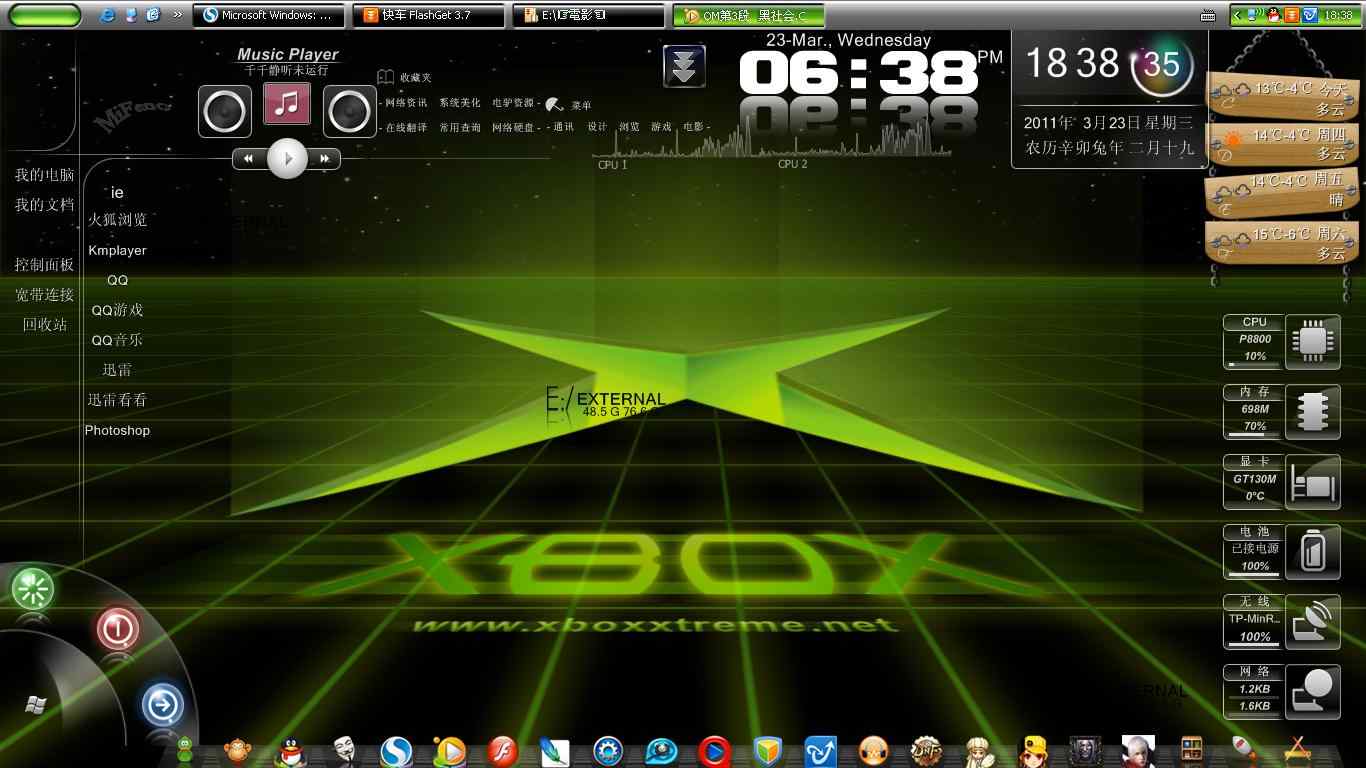The width and height of the screenshot is (1366, 768).
Task: Launch the red circular play dock icon
Action: 714,751
